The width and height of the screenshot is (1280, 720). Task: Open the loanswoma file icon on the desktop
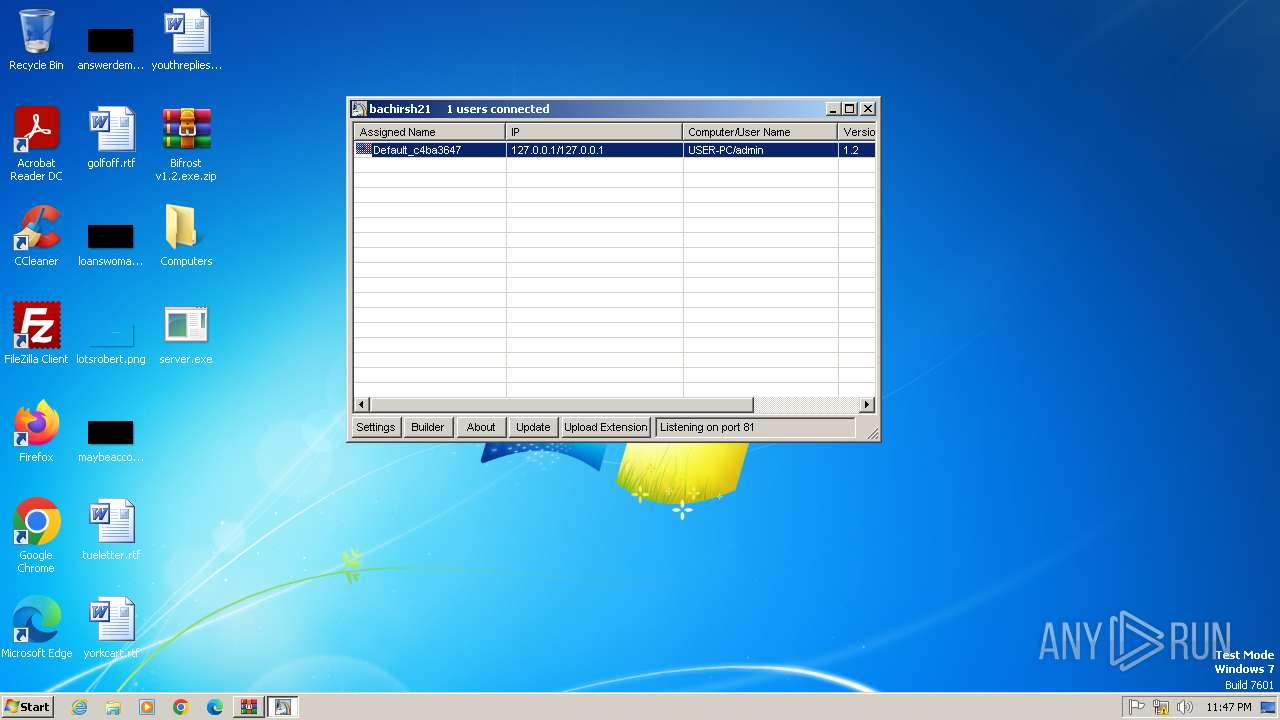pos(111,244)
